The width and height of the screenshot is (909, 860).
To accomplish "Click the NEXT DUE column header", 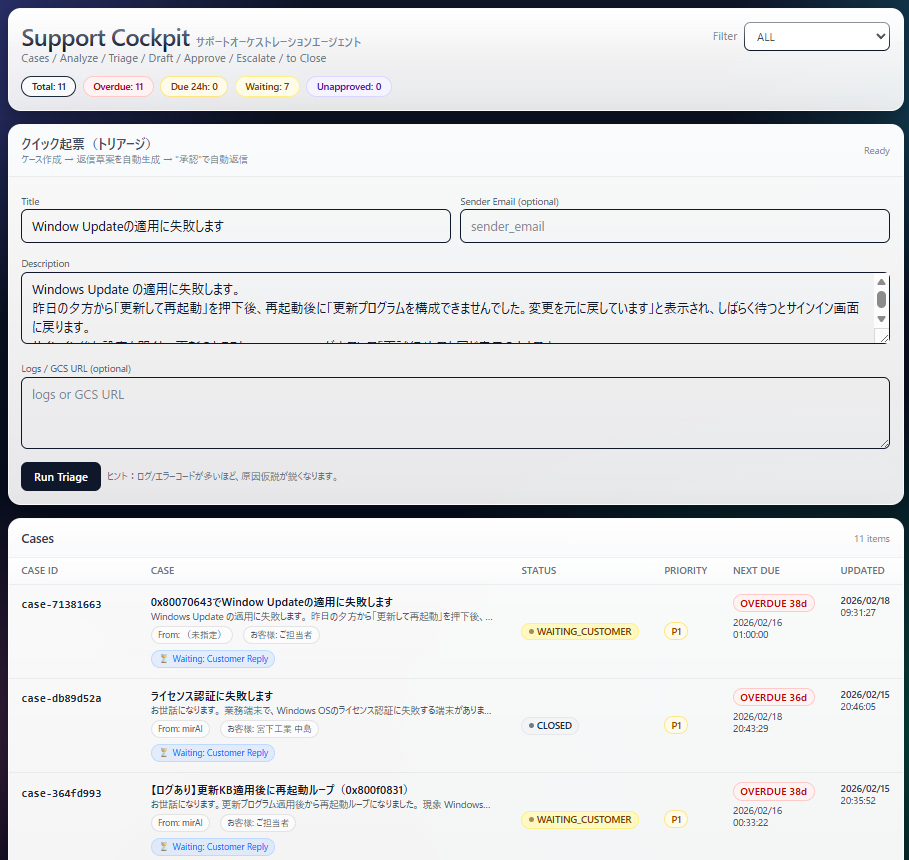I will (x=755, y=570).
